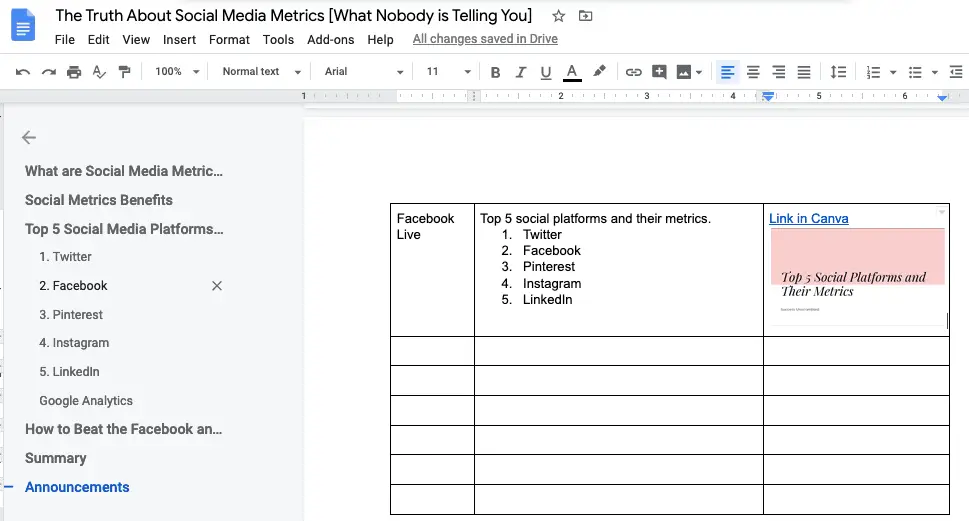Open the Link in Canva hyperlink
Viewport: 969px width, 521px height.
(808, 219)
